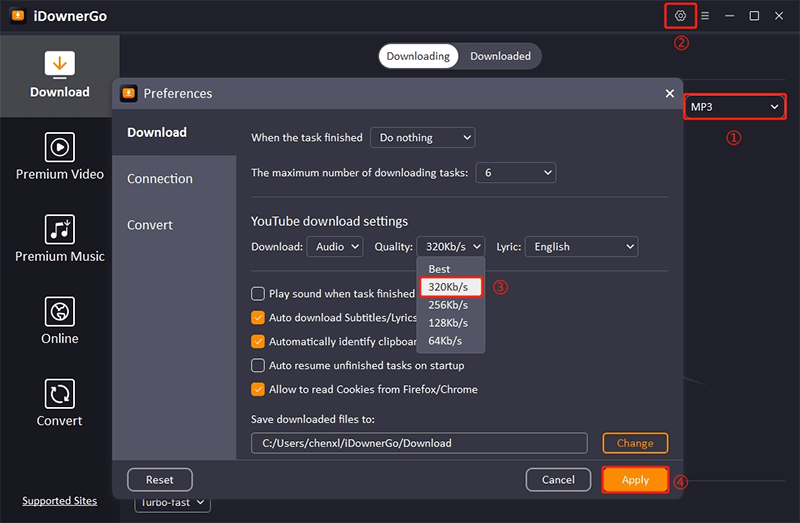Switch to the Downloaded tab
800x523 pixels.
500,56
